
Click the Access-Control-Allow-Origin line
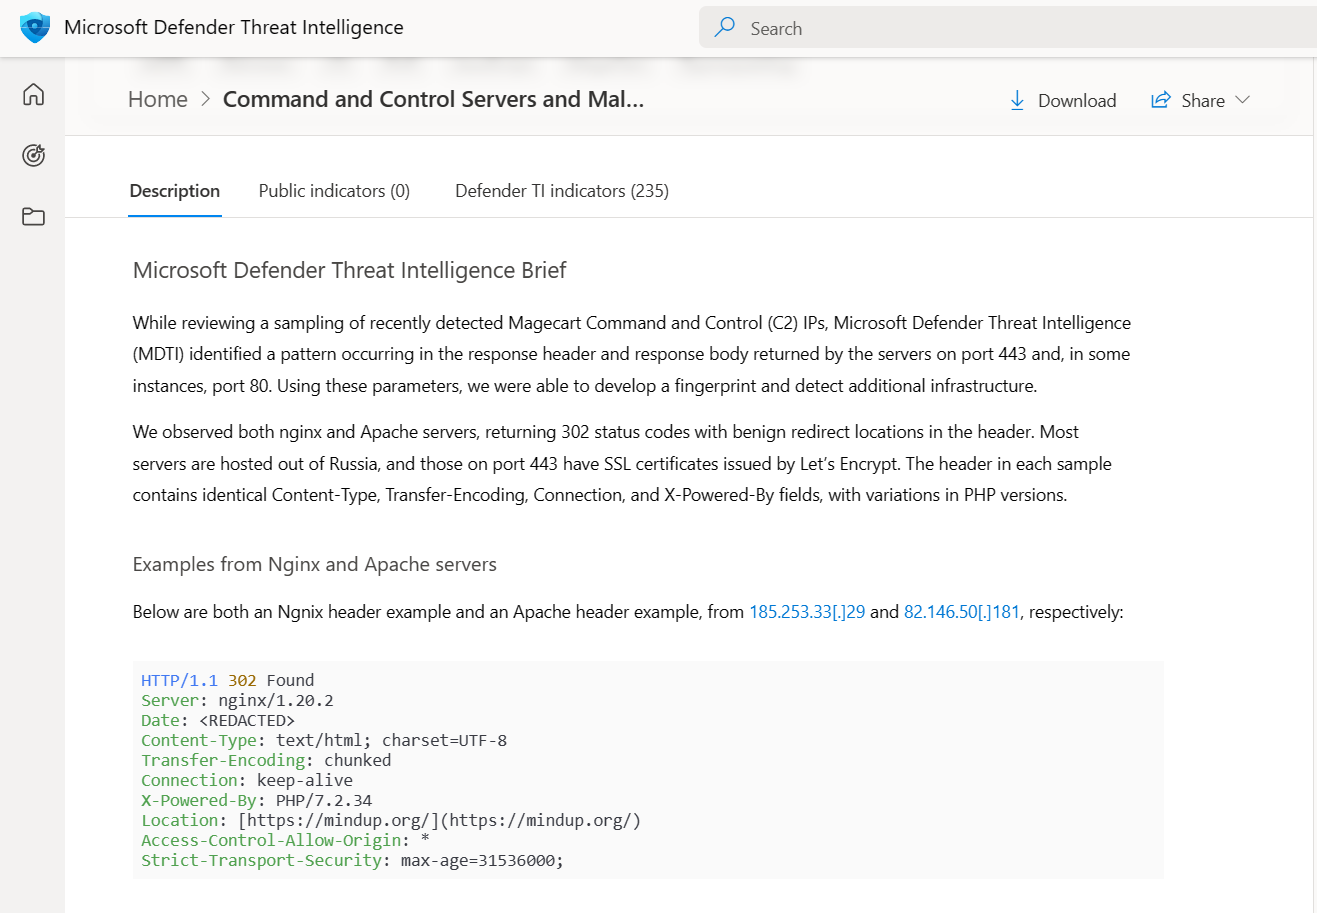click(285, 840)
